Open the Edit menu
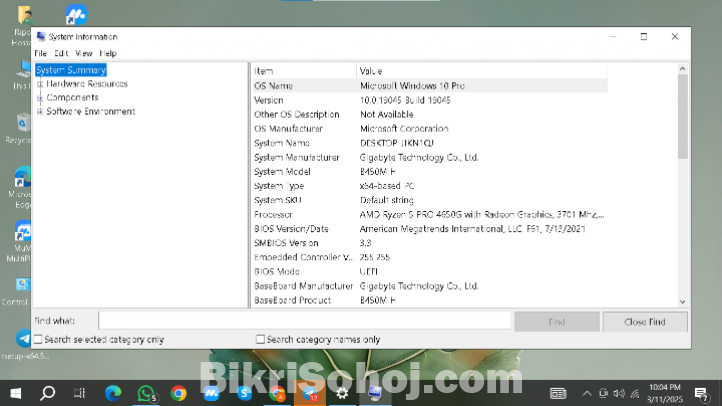722x406 pixels. 61,53
